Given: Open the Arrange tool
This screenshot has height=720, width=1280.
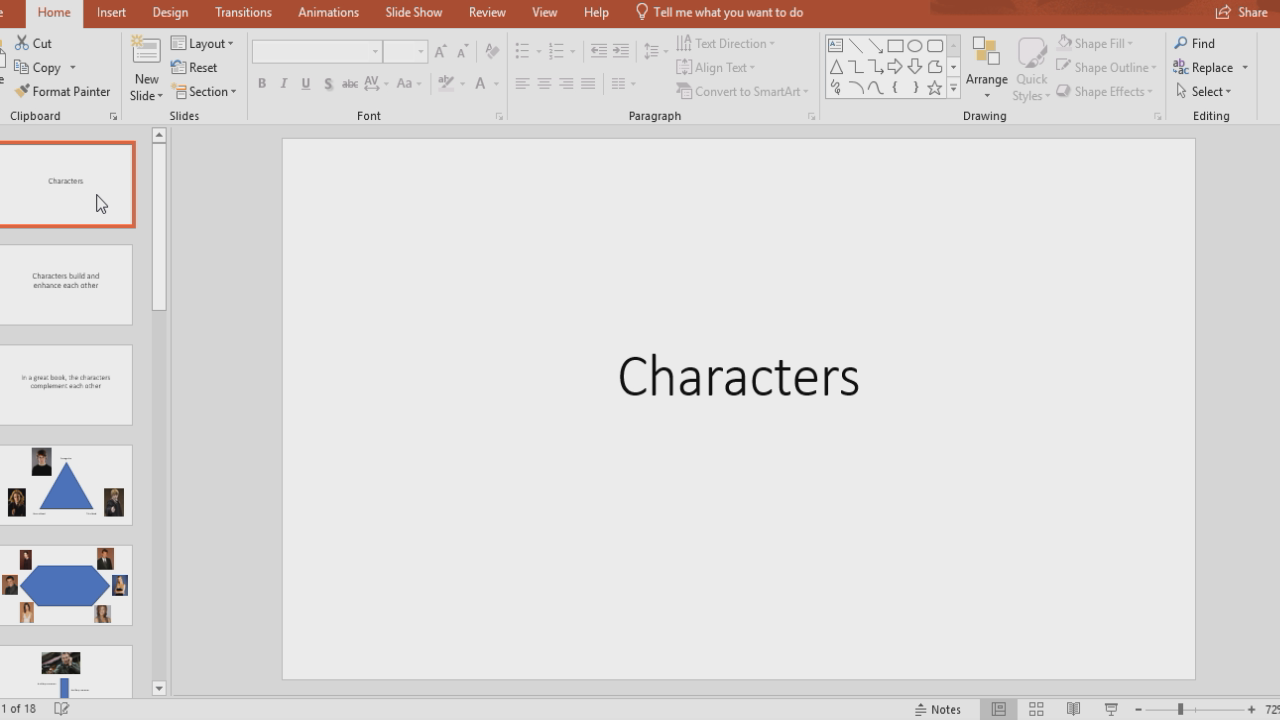Looking at the screenshot, I should point(986,67).
